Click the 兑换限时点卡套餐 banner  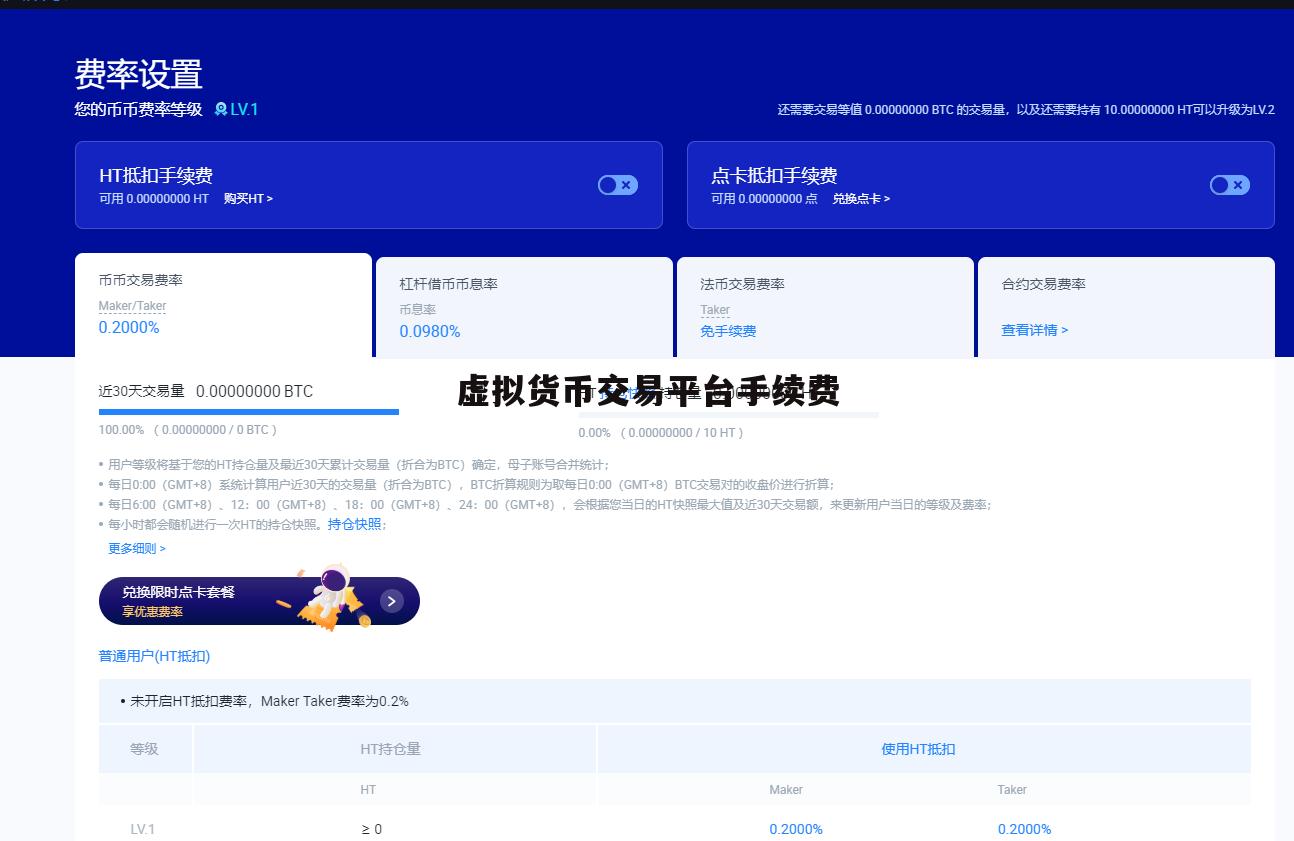click(200, 600)
